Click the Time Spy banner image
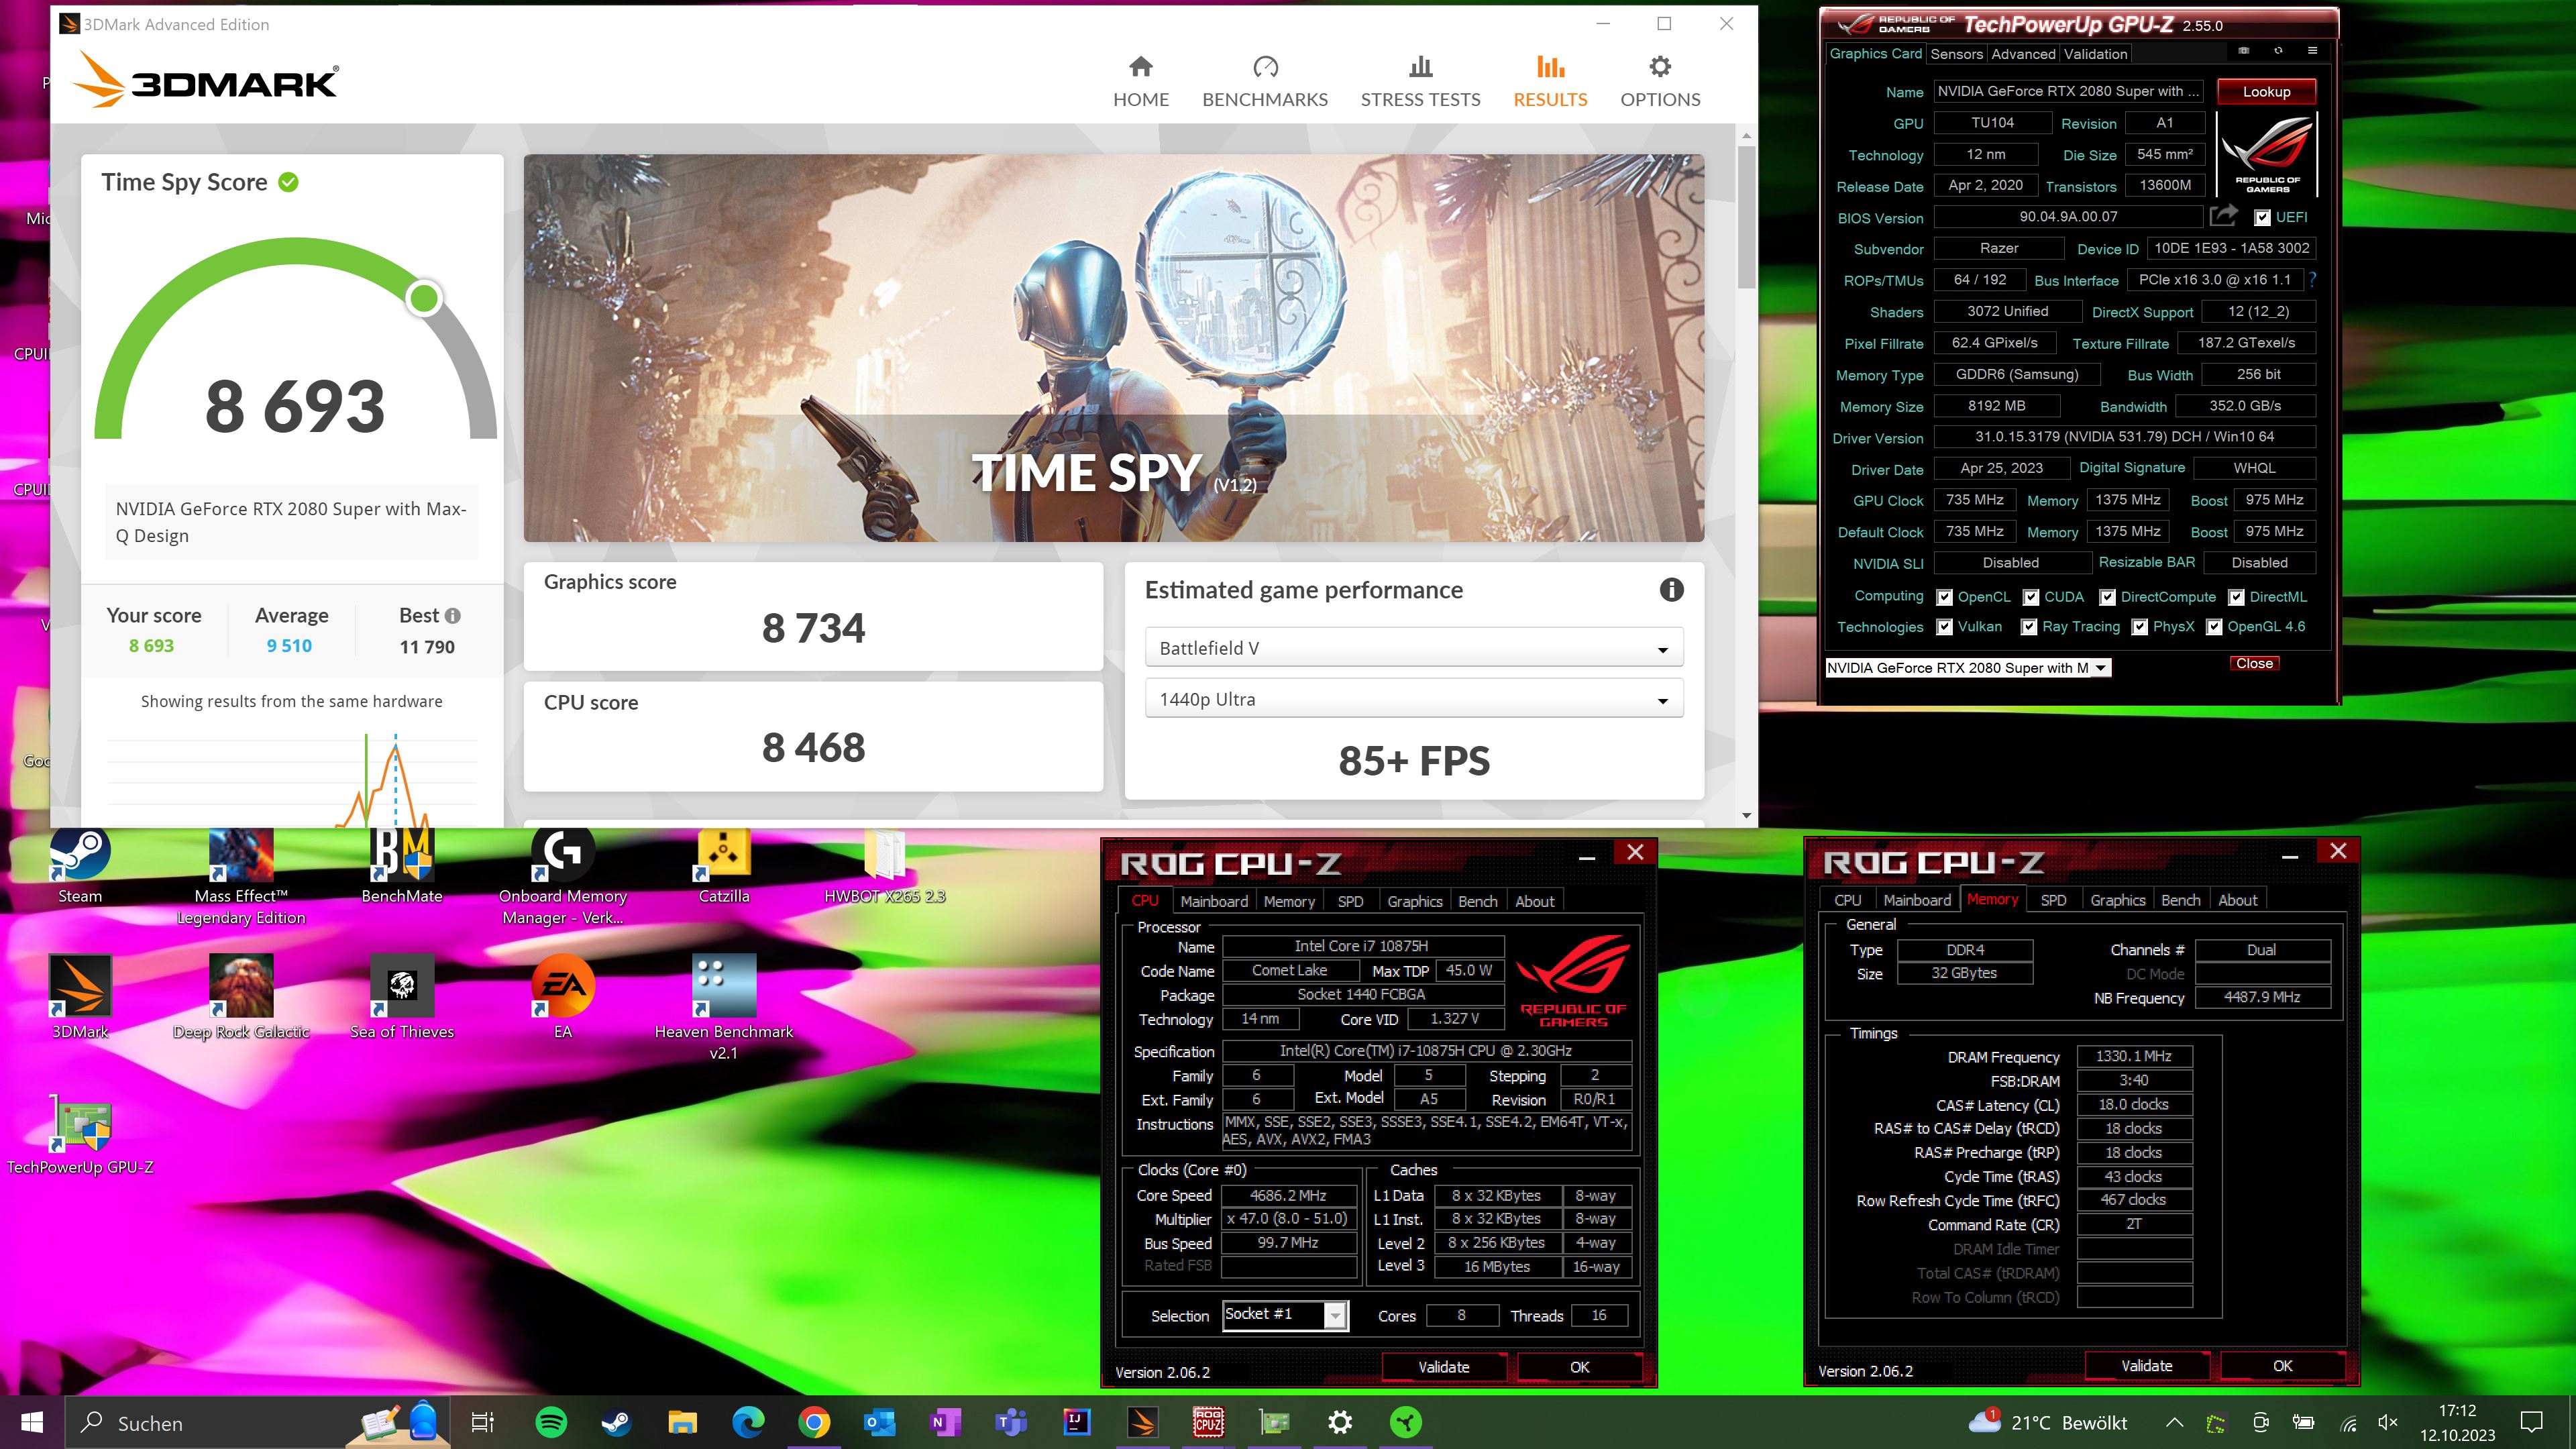Screen dimensions: 2576x1449 click(x=1113, y=348)
